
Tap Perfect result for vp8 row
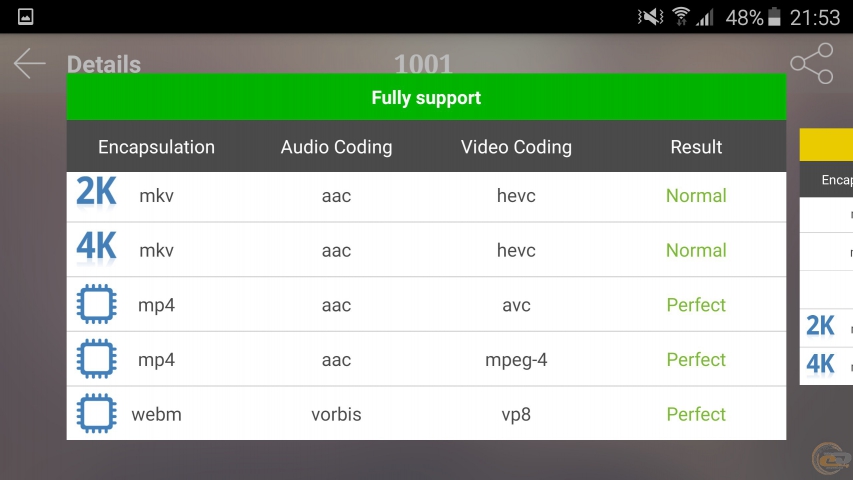[696, 414]
